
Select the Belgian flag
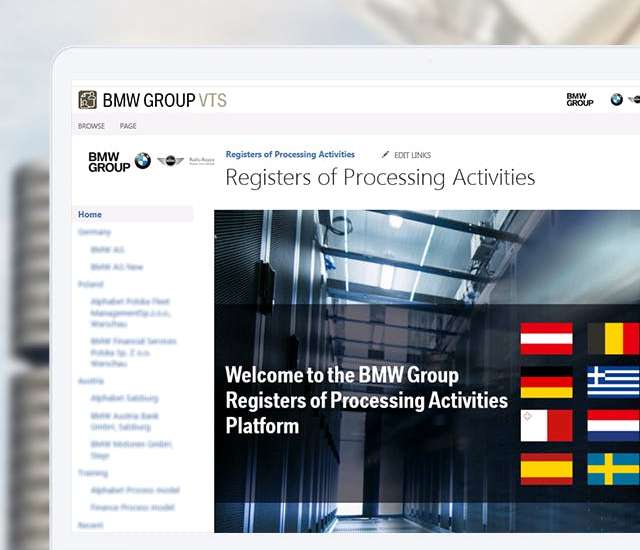(612, 338)
